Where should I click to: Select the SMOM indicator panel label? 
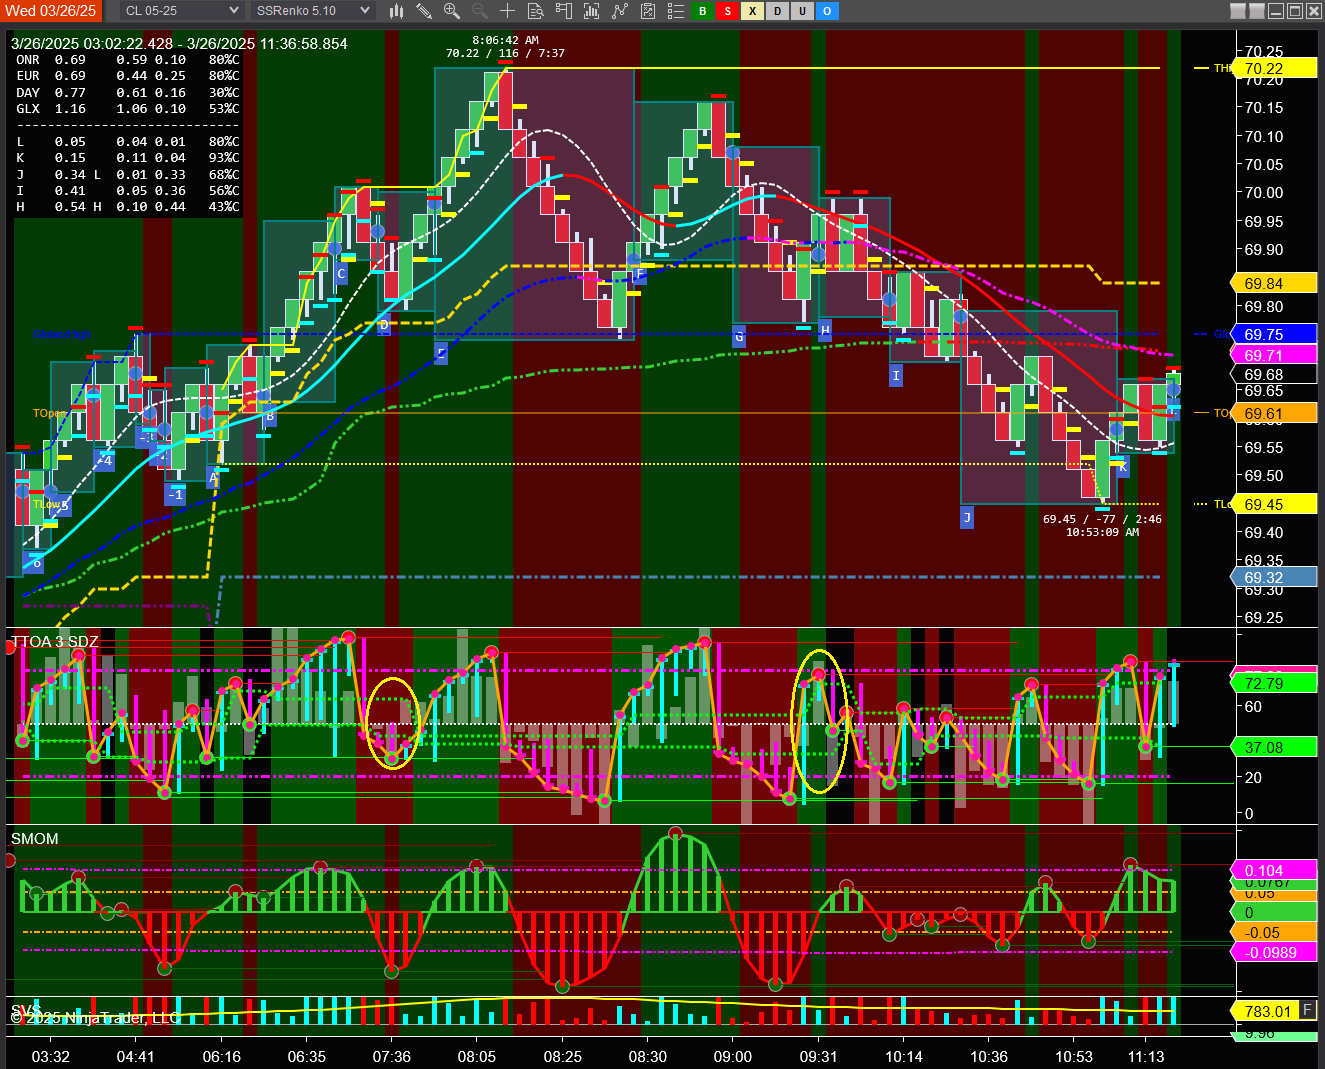point(35,839)
